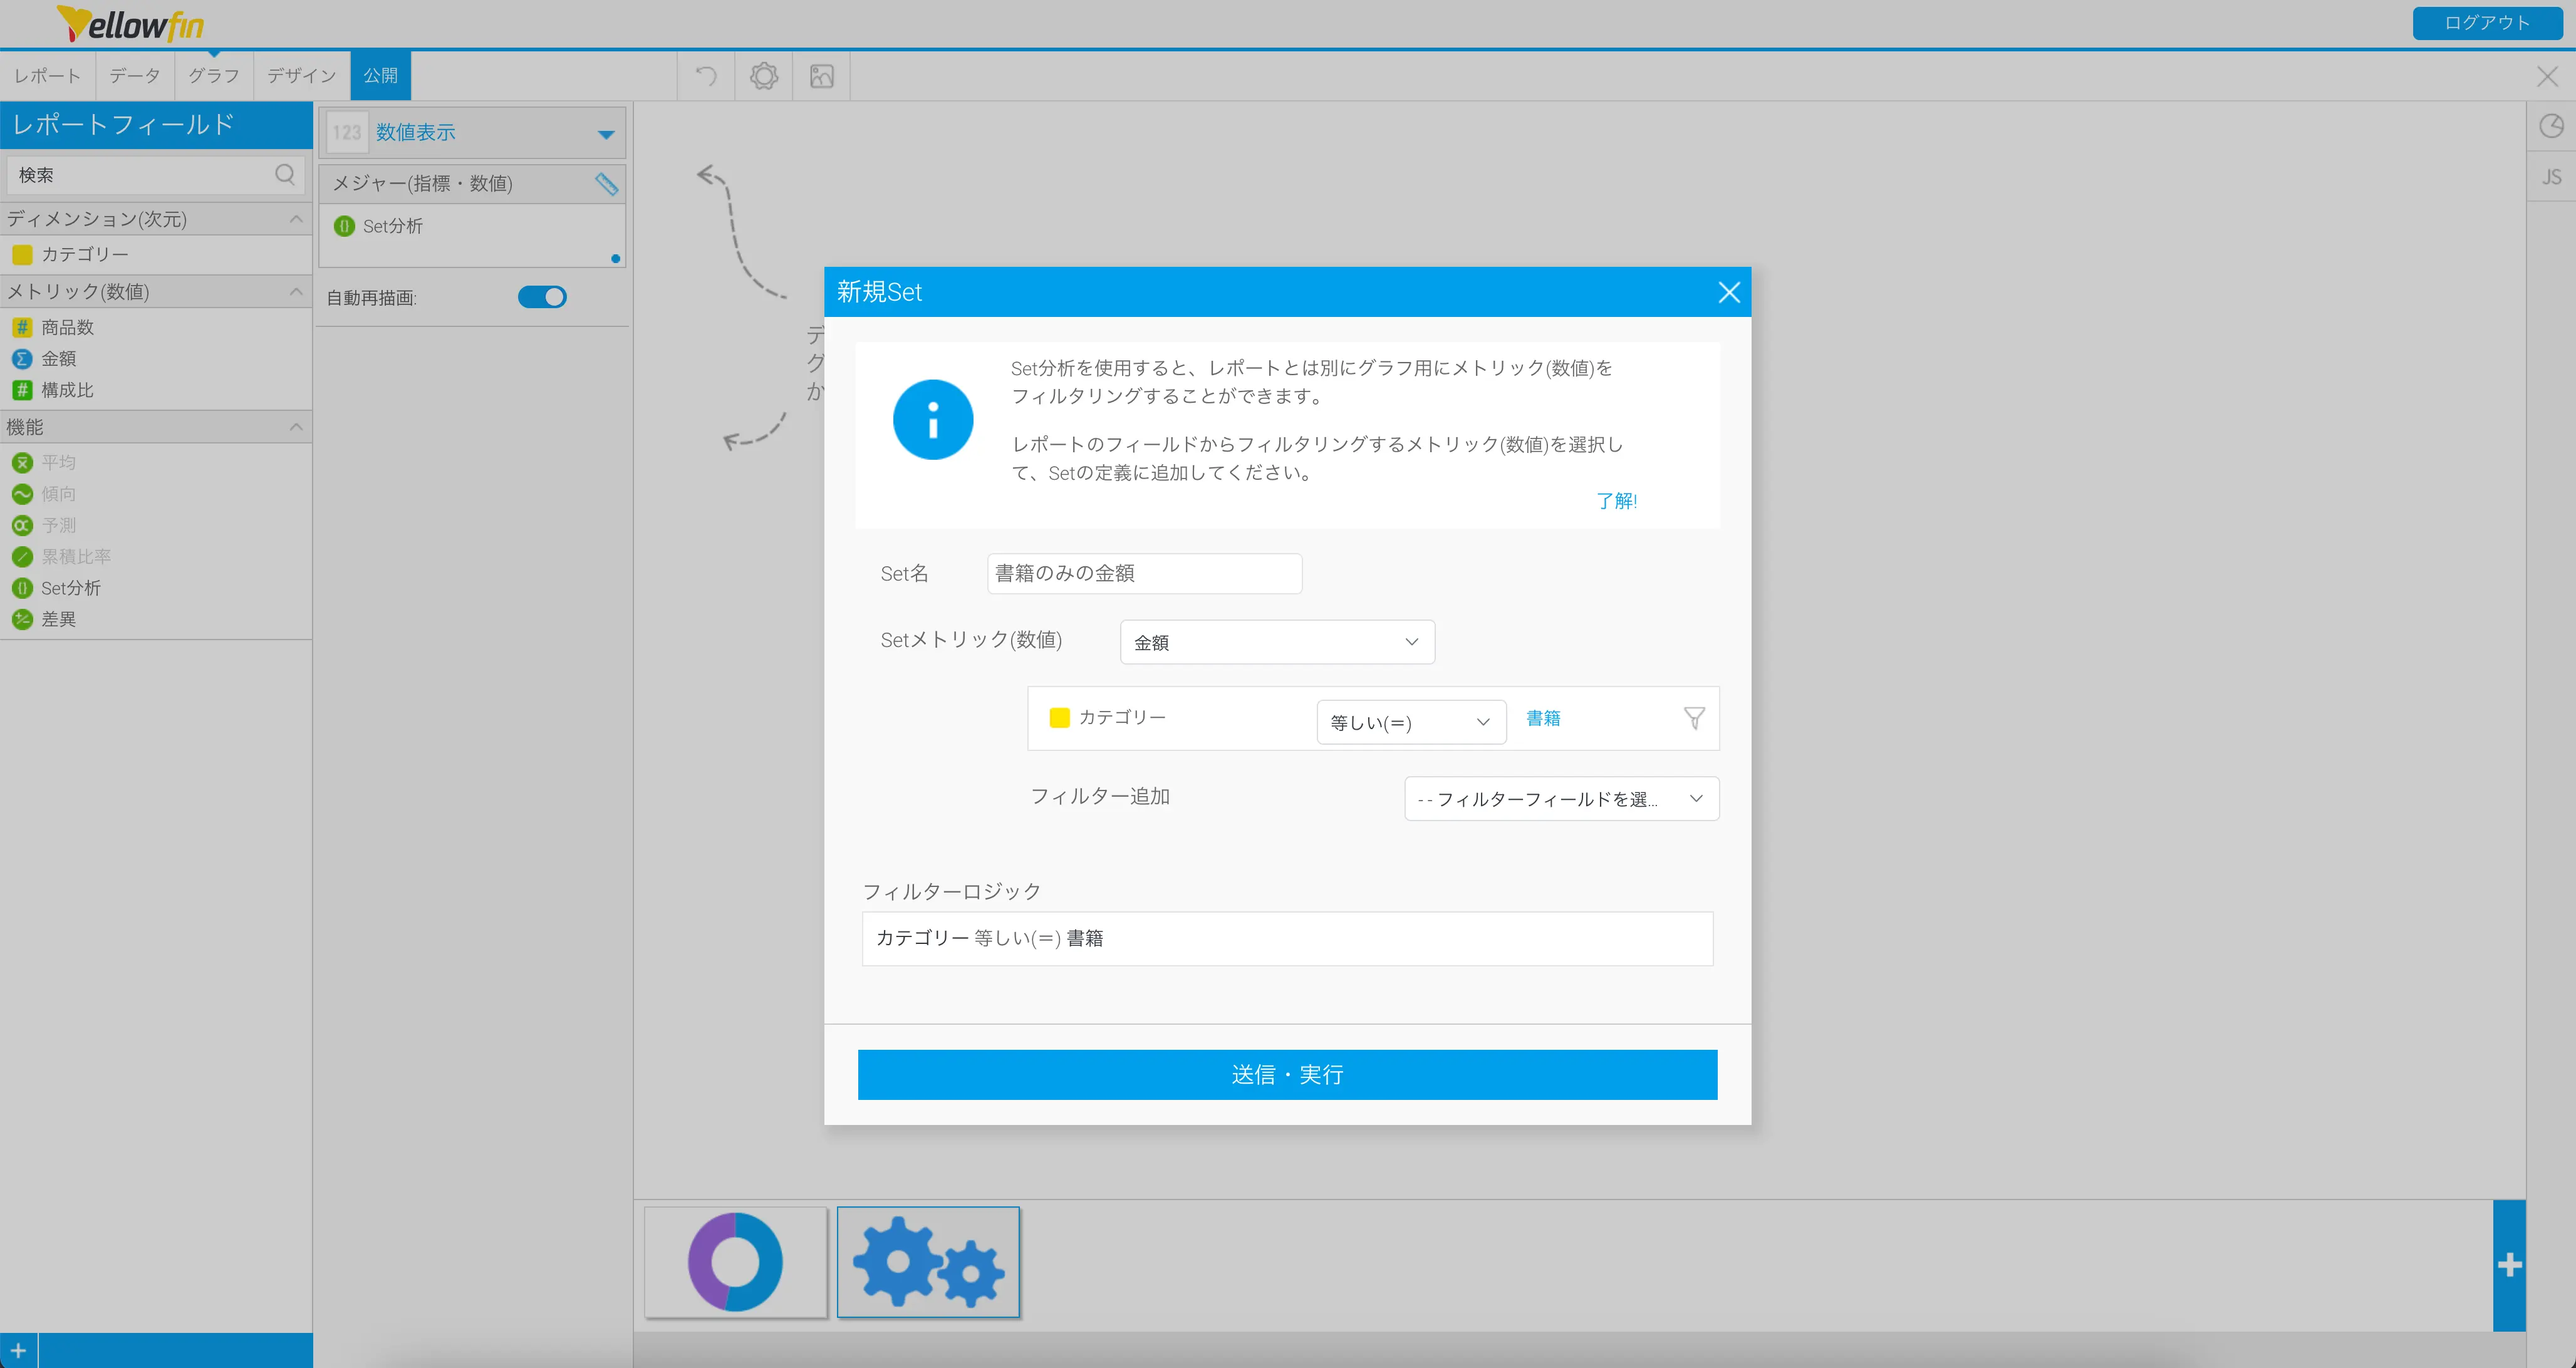
Task: Click the undo arrow icon in toolbar
Action: coord(706,76)
